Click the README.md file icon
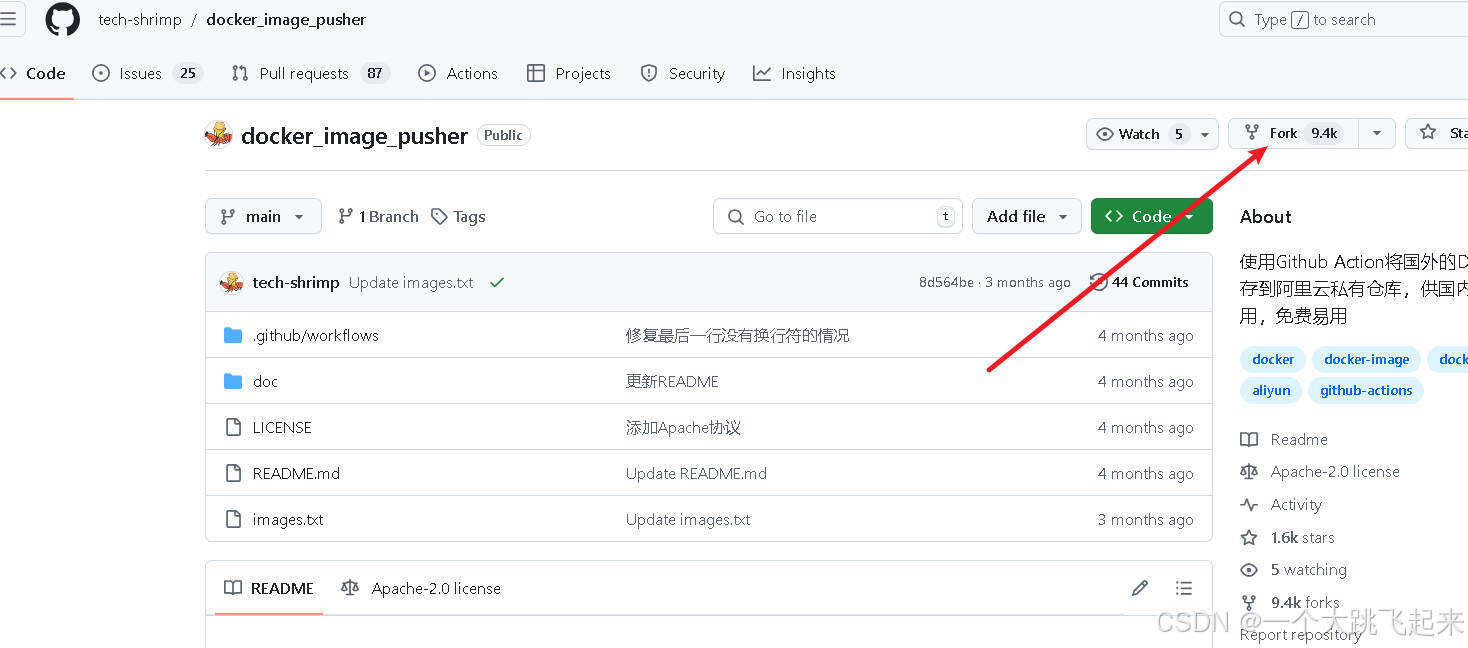This screenshot has width=1468, height=648. click(233, 474)
